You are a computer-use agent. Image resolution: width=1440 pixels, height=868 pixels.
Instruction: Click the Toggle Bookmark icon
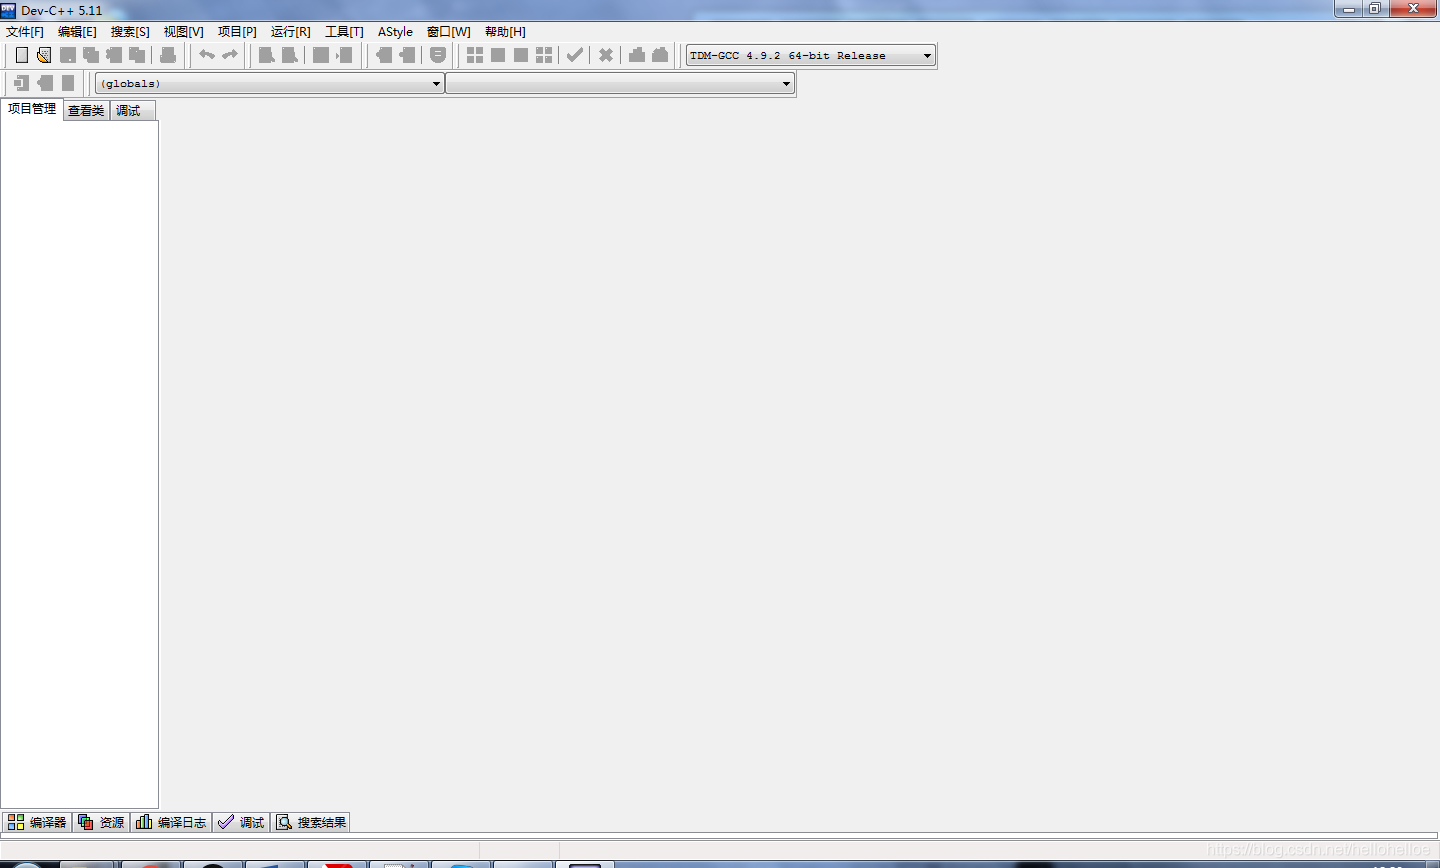pos(45,83)
